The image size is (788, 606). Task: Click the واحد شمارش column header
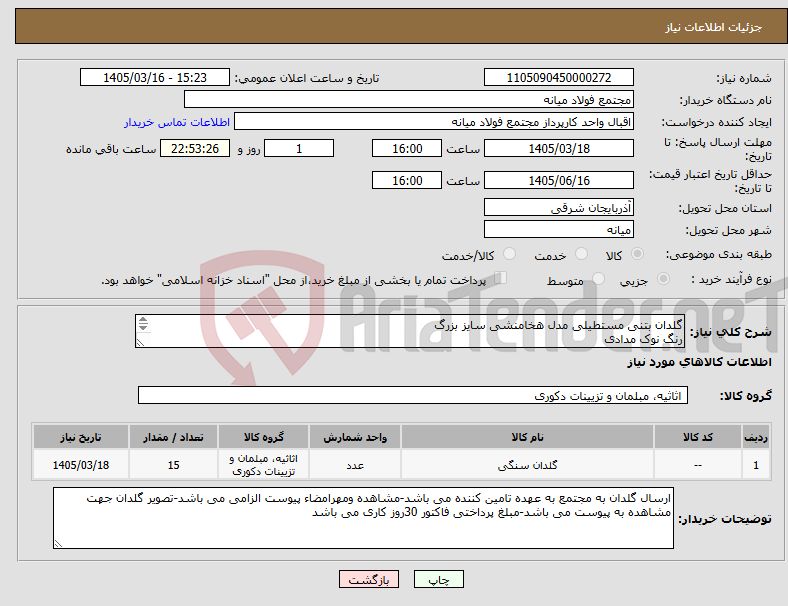click(x=355, y=437)
